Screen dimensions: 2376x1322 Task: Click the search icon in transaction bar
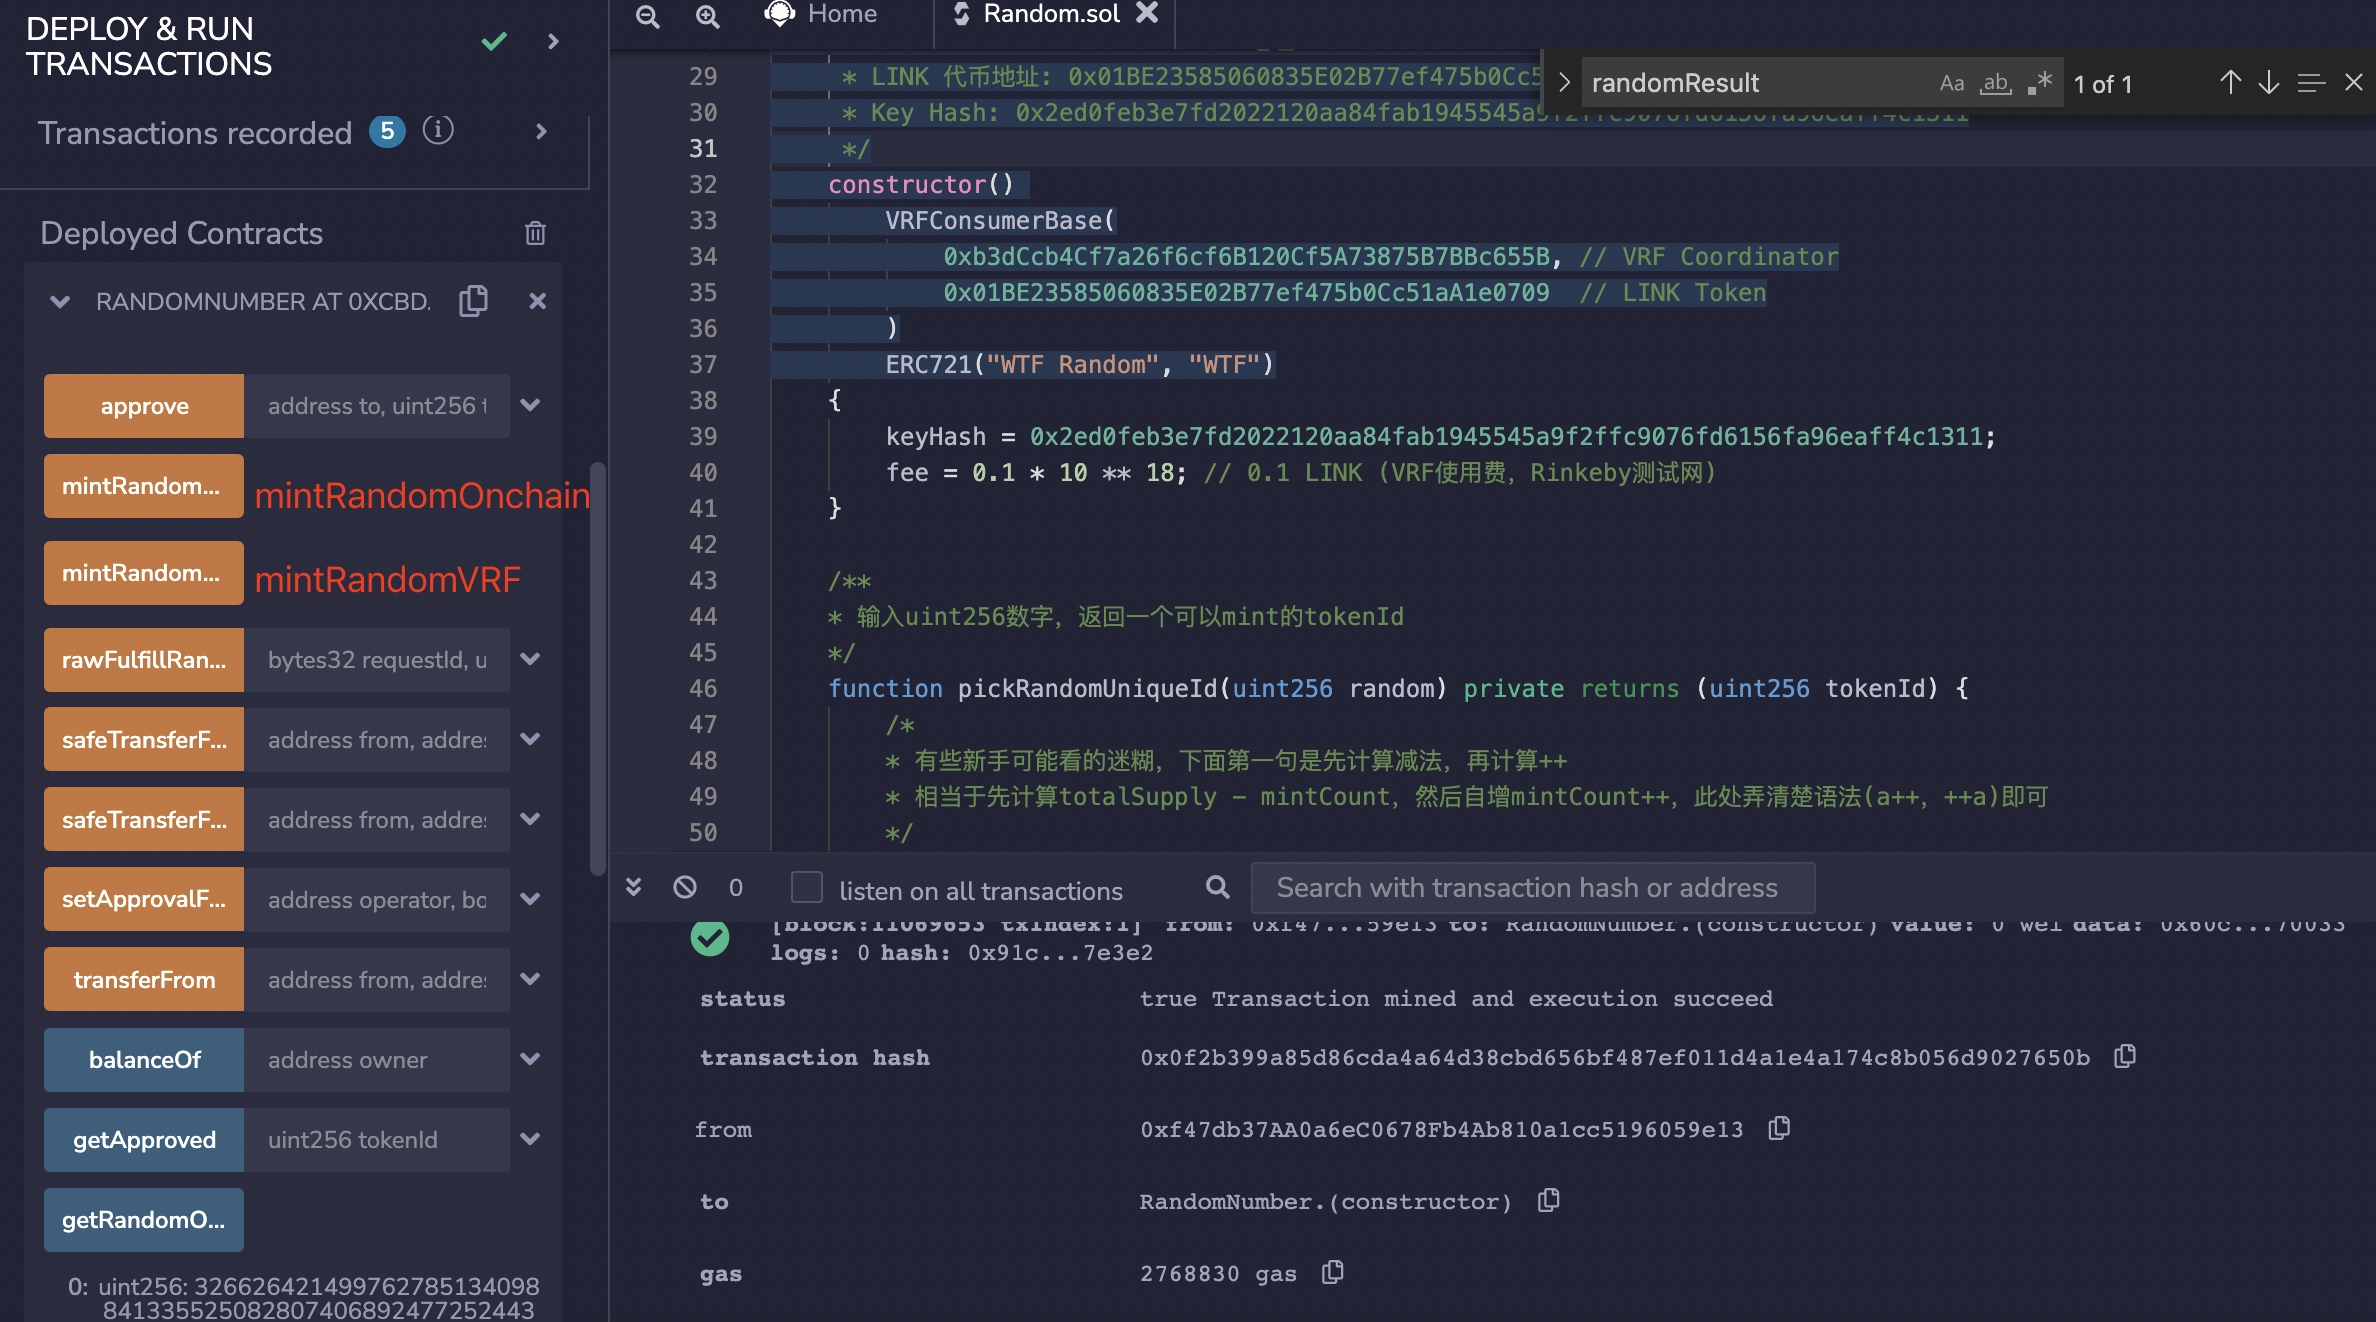pos(1217,886)
